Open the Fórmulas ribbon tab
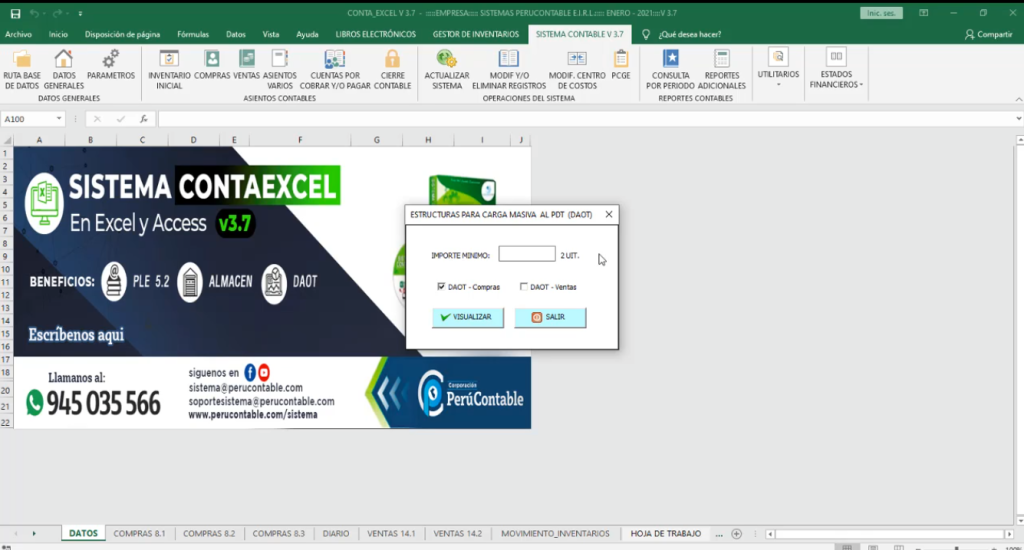Screen dimensions: 1024x550 pyautogui.click(x=193, y=34)
